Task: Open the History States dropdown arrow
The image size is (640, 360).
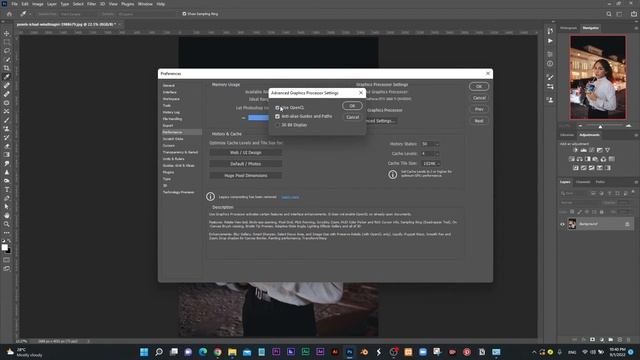Action: [437, 144]
